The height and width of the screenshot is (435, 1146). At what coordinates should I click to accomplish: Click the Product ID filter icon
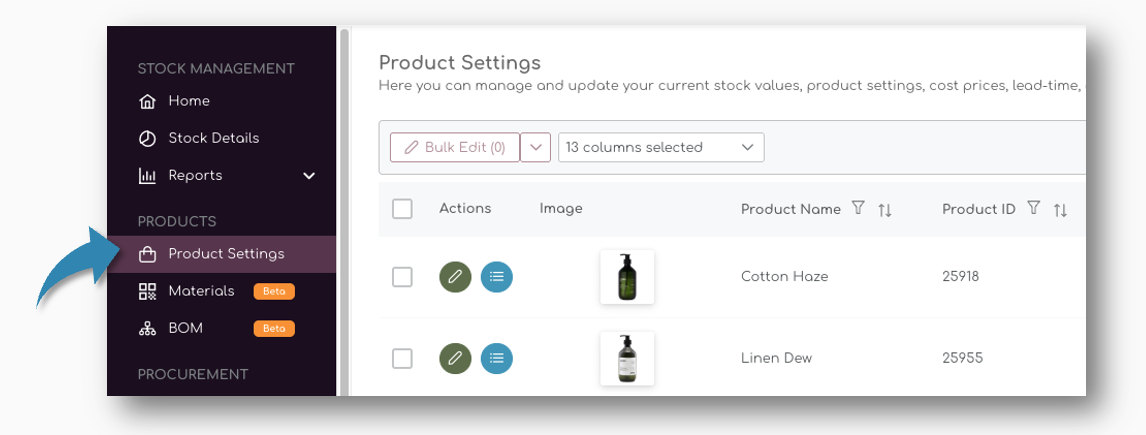(1033, 208)
